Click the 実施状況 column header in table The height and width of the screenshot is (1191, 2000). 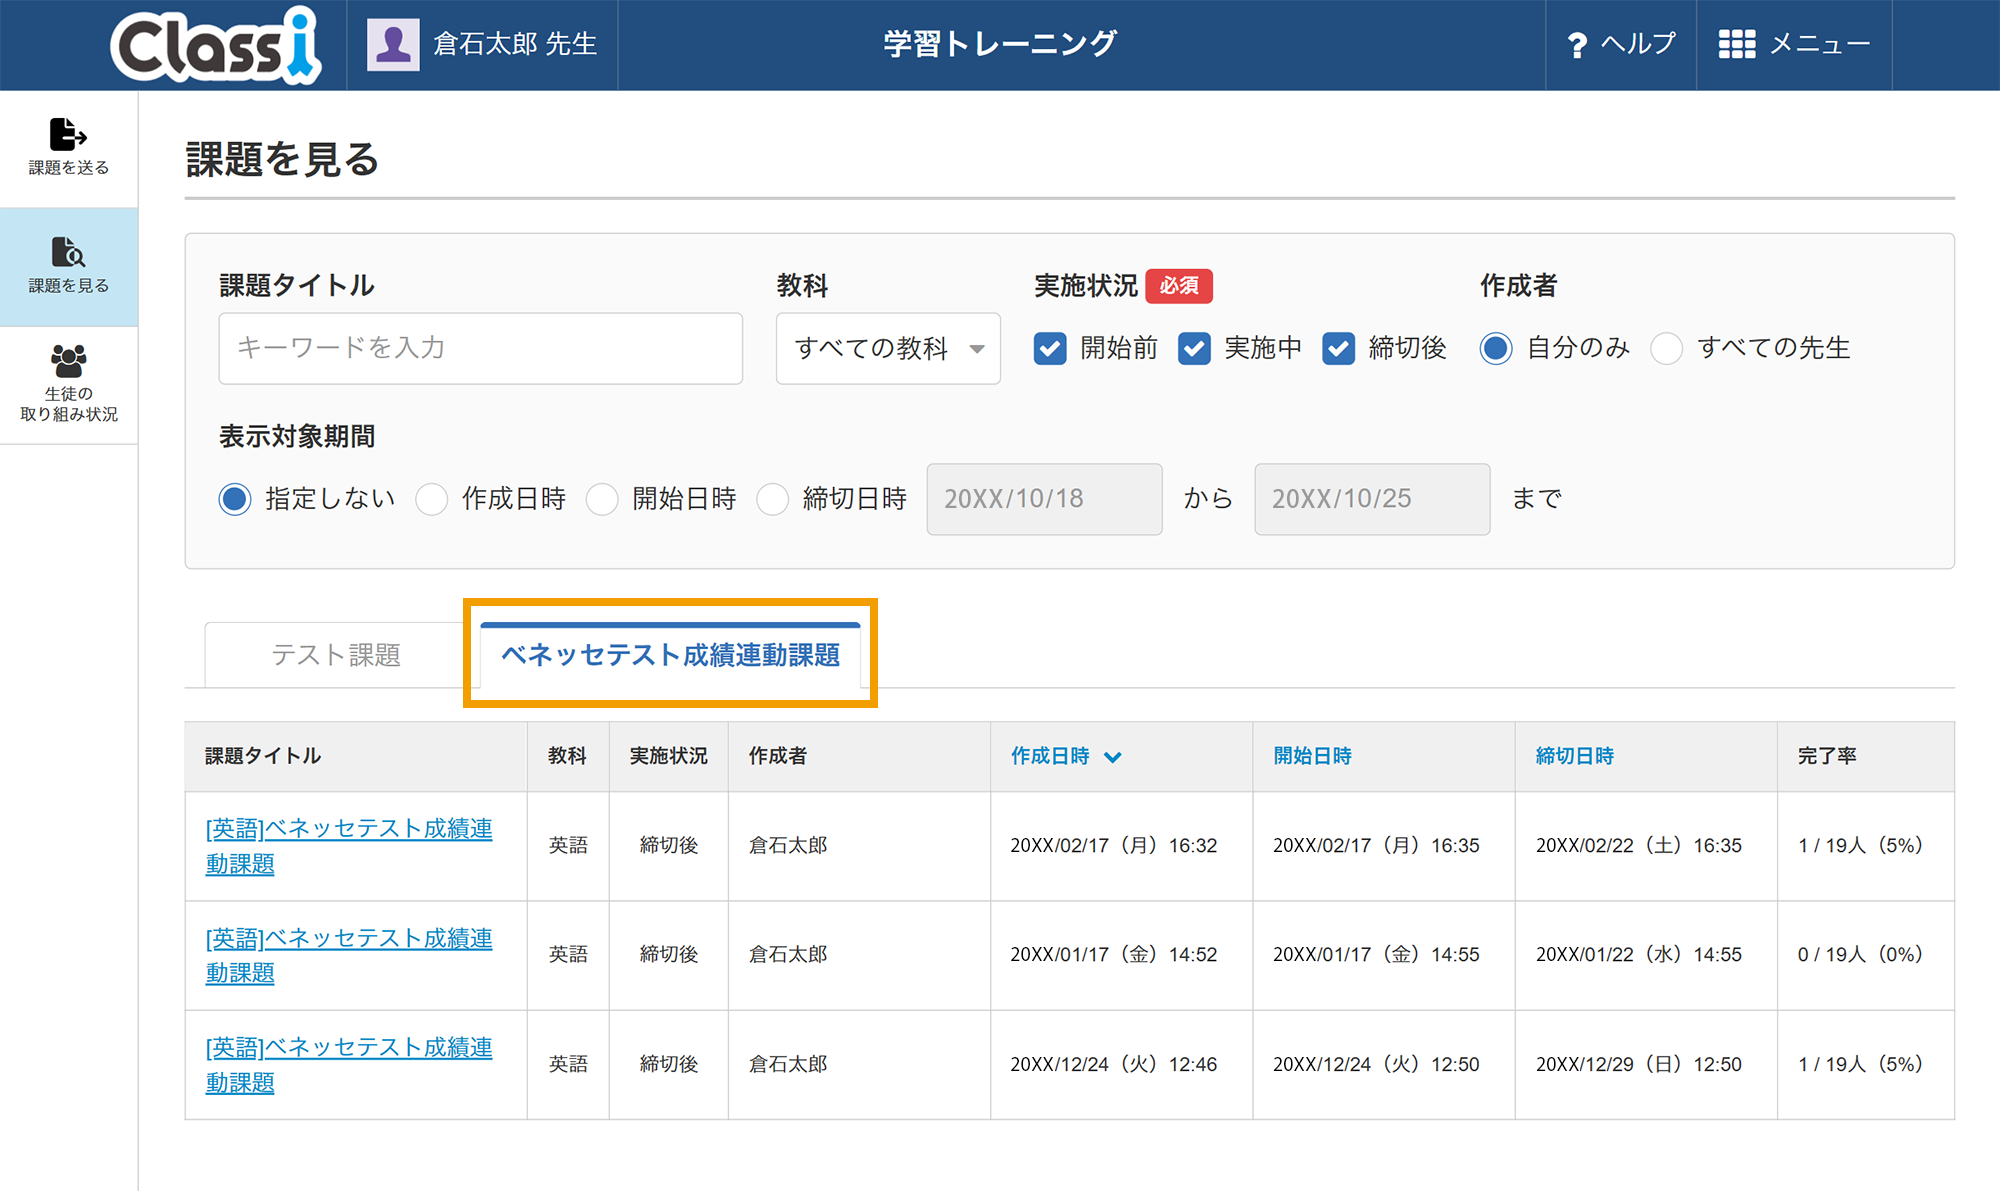click(668, 756)
